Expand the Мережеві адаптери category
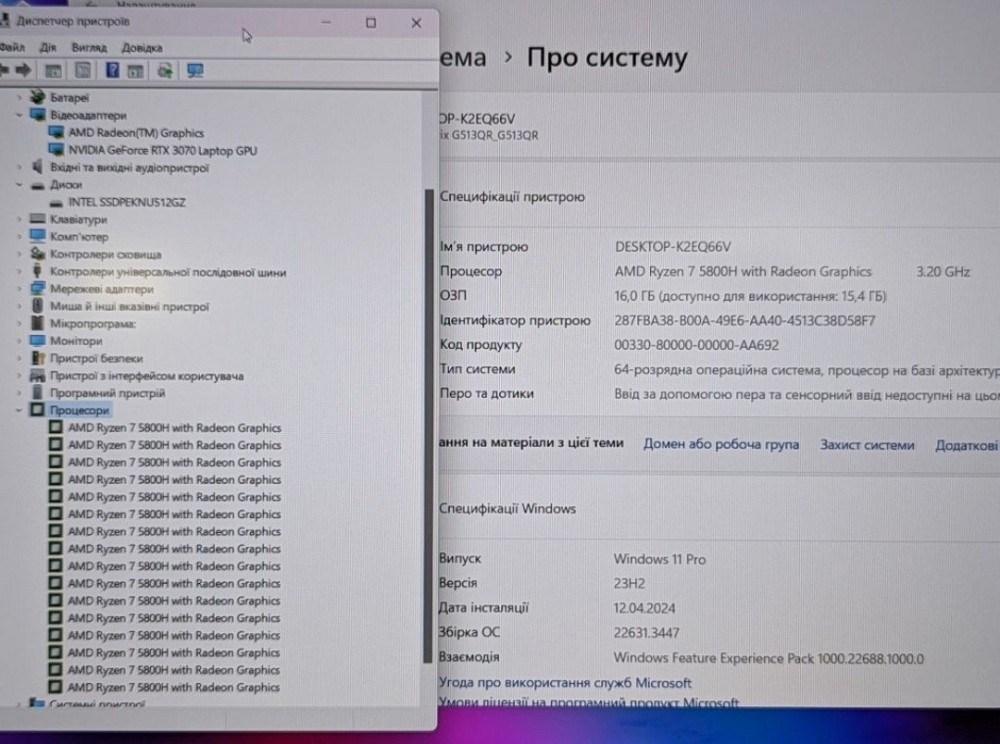Screen dimensions: 1000x744 [x=20, y=289]
